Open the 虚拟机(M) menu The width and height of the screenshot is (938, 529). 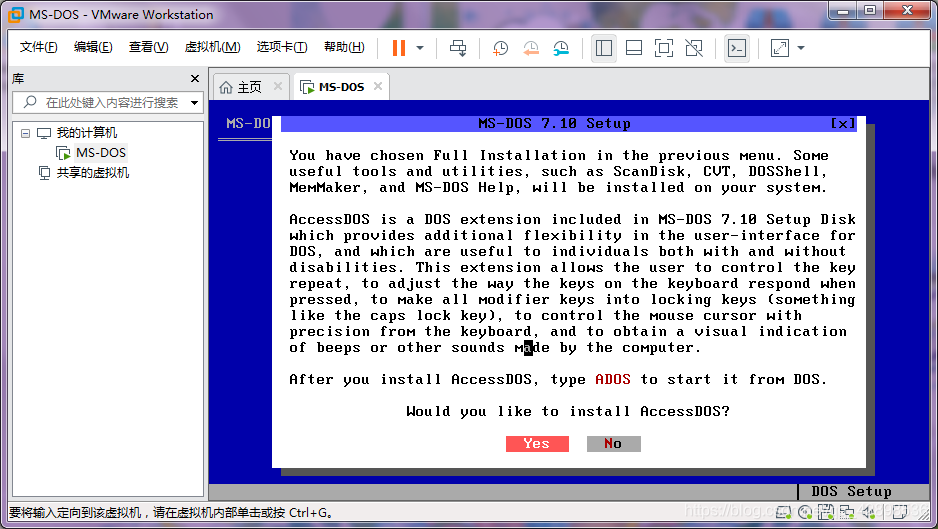212,47
